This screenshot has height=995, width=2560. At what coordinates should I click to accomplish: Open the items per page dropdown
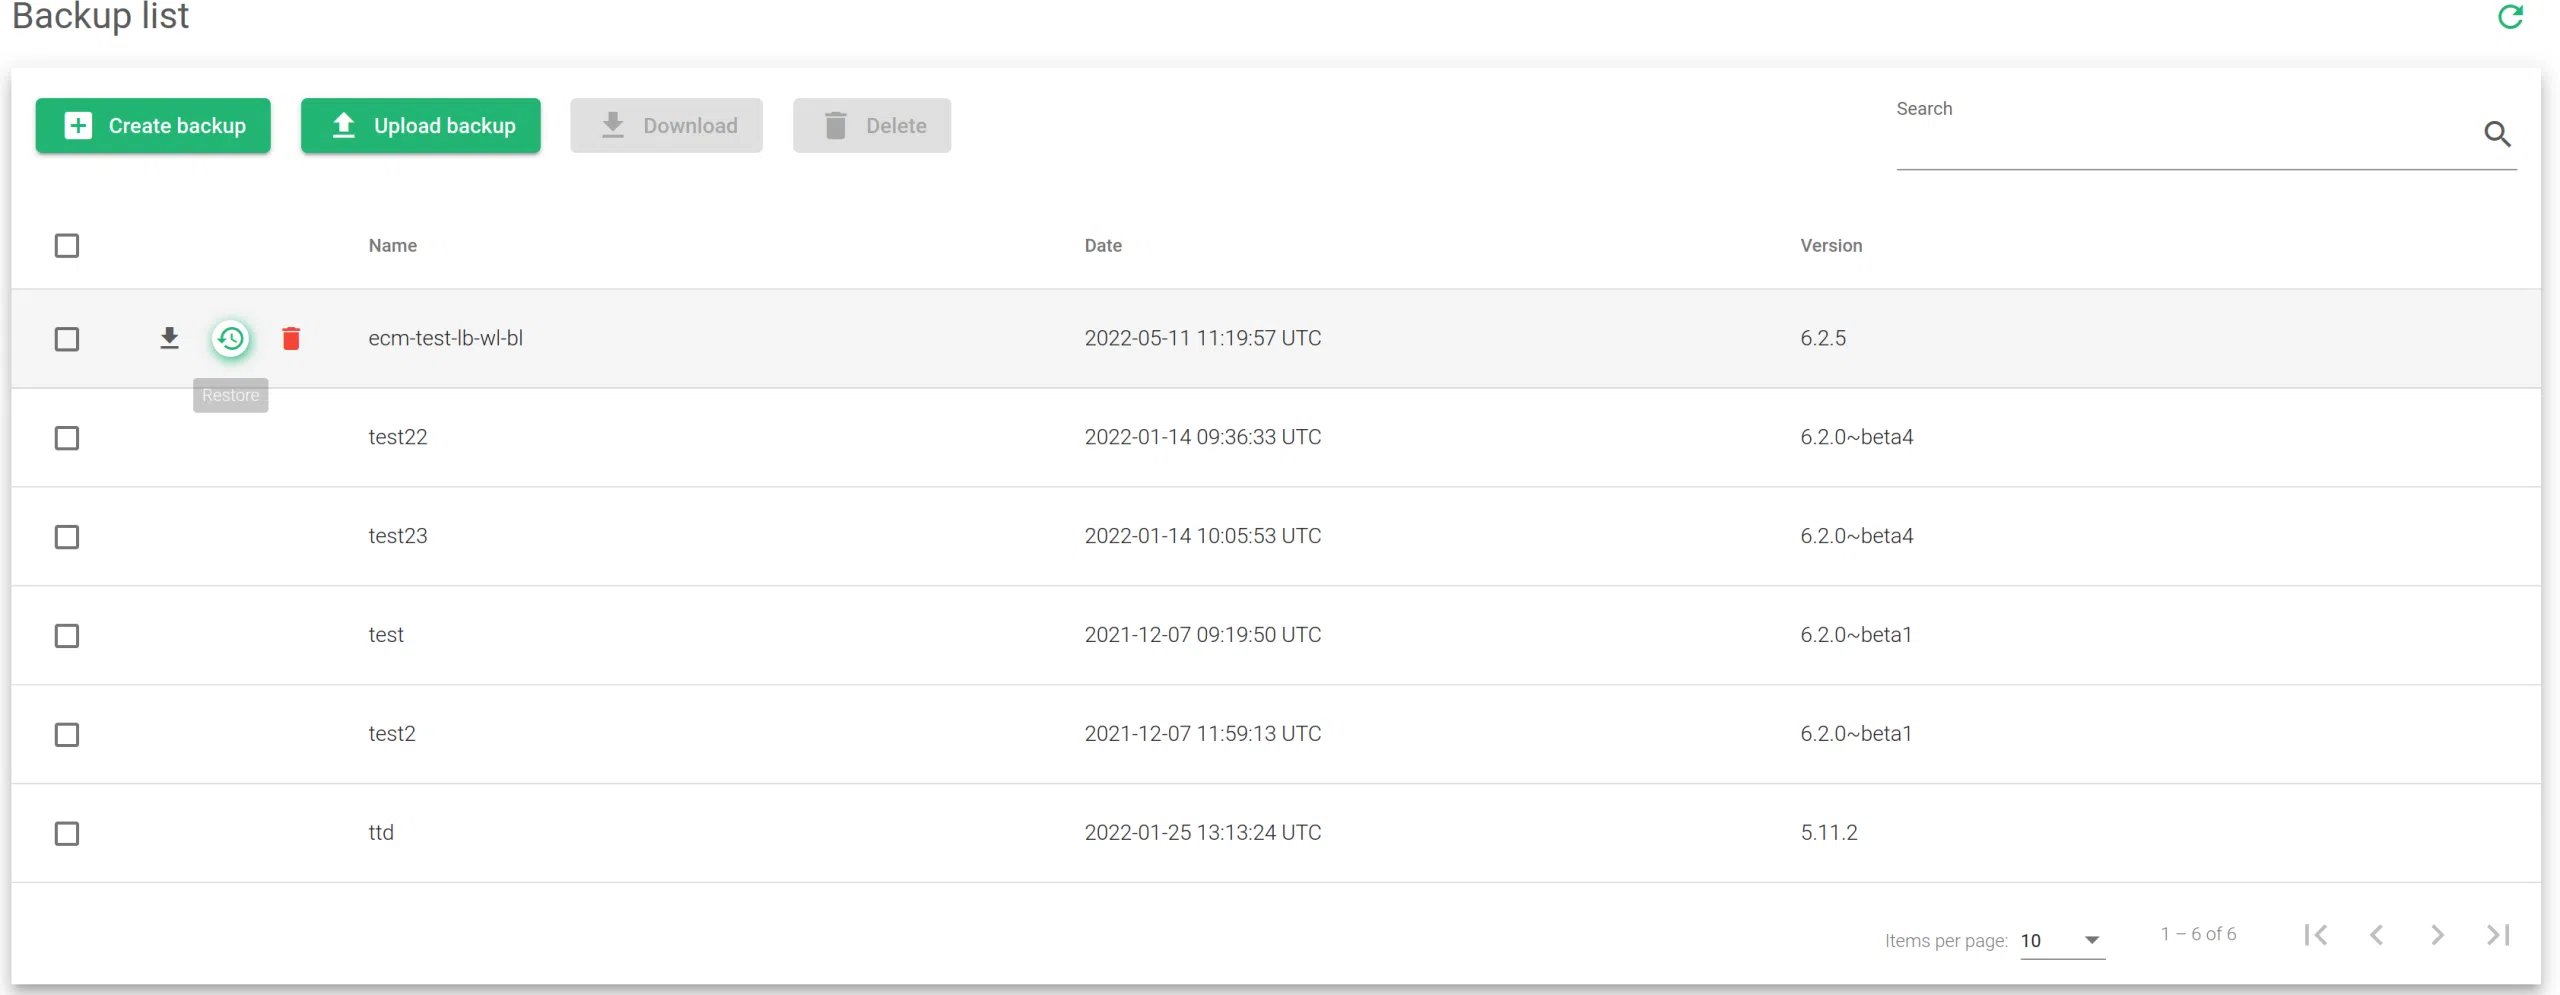point(2062,941)
